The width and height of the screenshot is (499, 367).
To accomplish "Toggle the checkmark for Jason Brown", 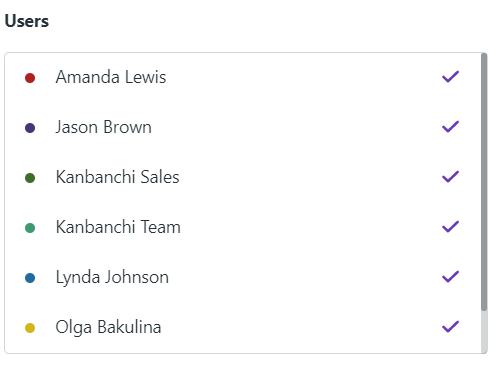I will [x=450, y=127].
